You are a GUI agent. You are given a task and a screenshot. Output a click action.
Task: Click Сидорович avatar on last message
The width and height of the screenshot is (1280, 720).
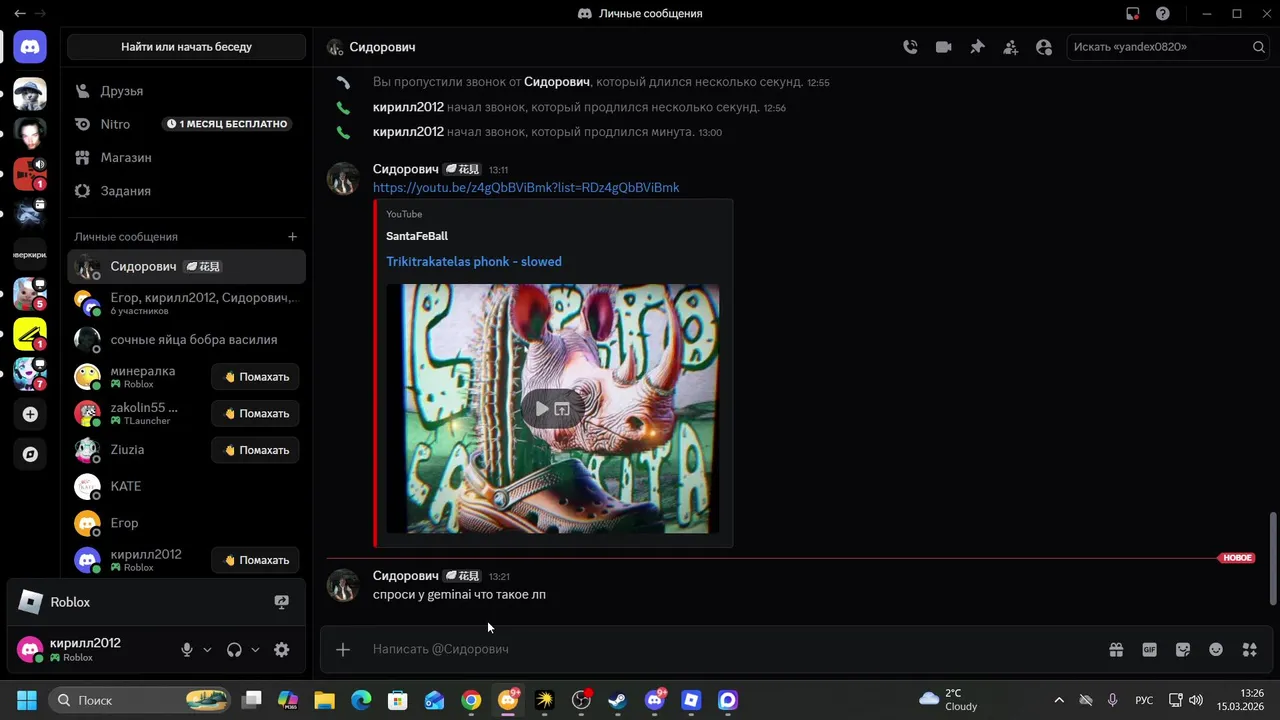343,585
